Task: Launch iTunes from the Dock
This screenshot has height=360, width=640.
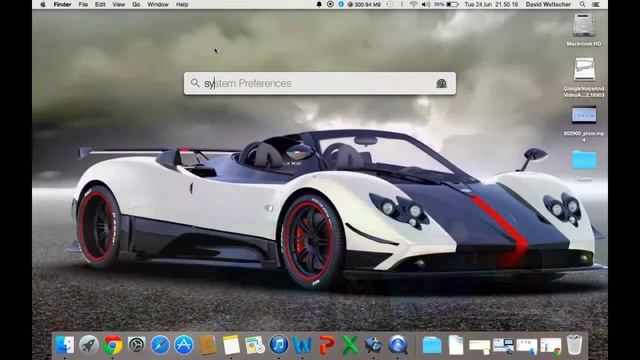Action: pos(279,345)
